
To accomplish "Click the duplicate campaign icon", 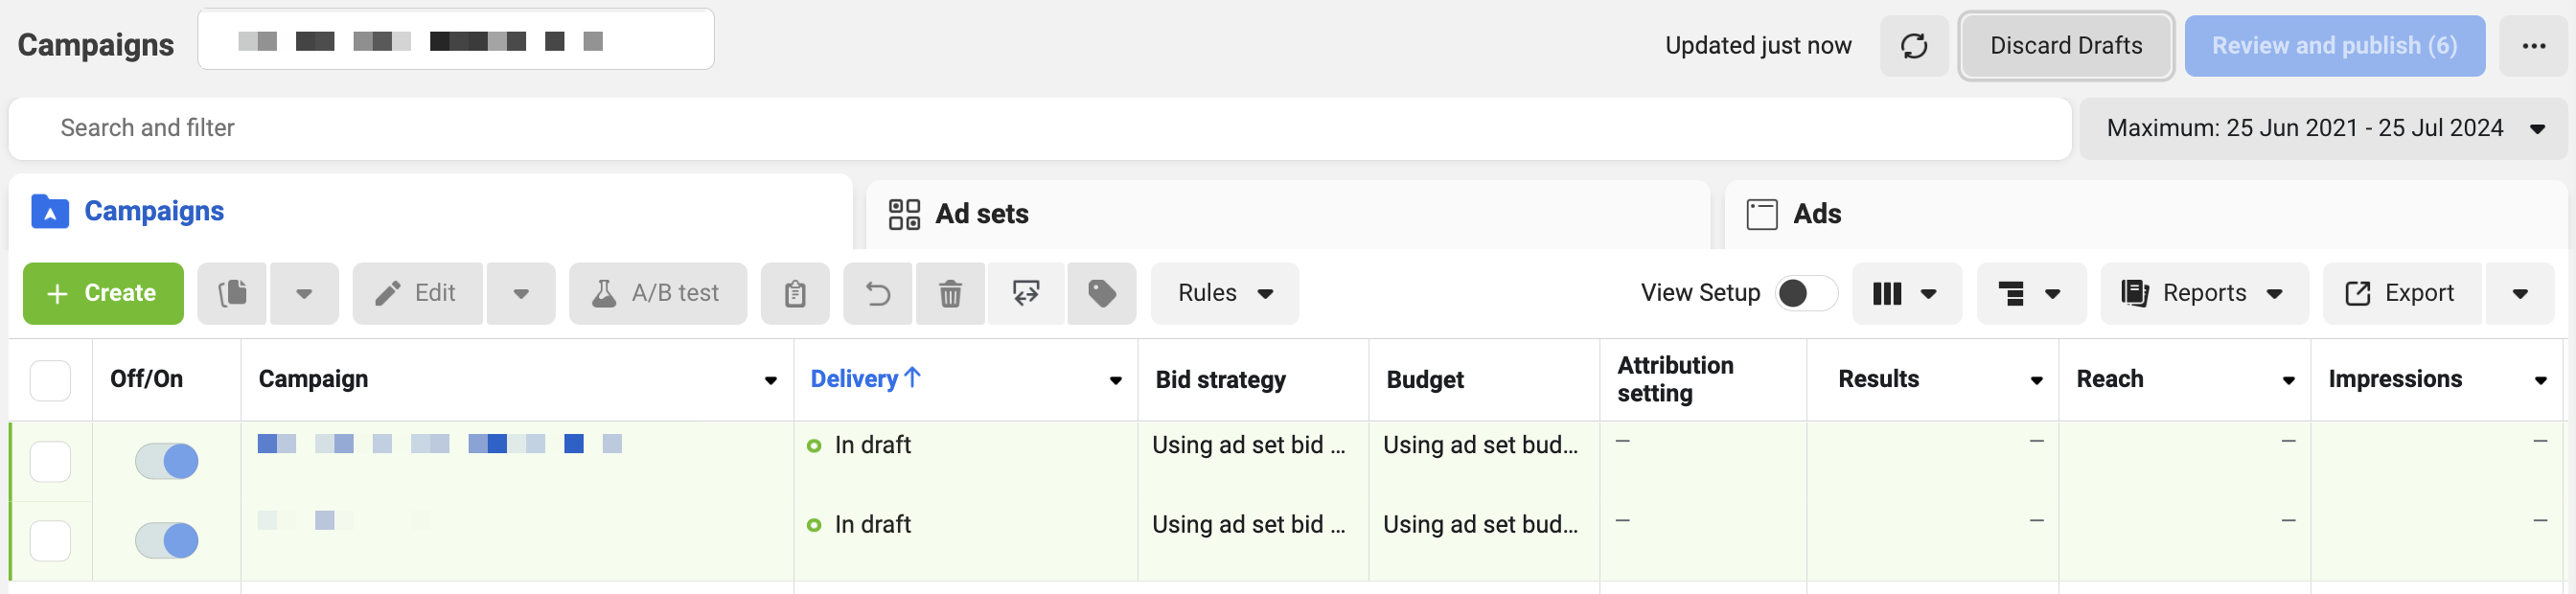I will click(x=232, y=293).
